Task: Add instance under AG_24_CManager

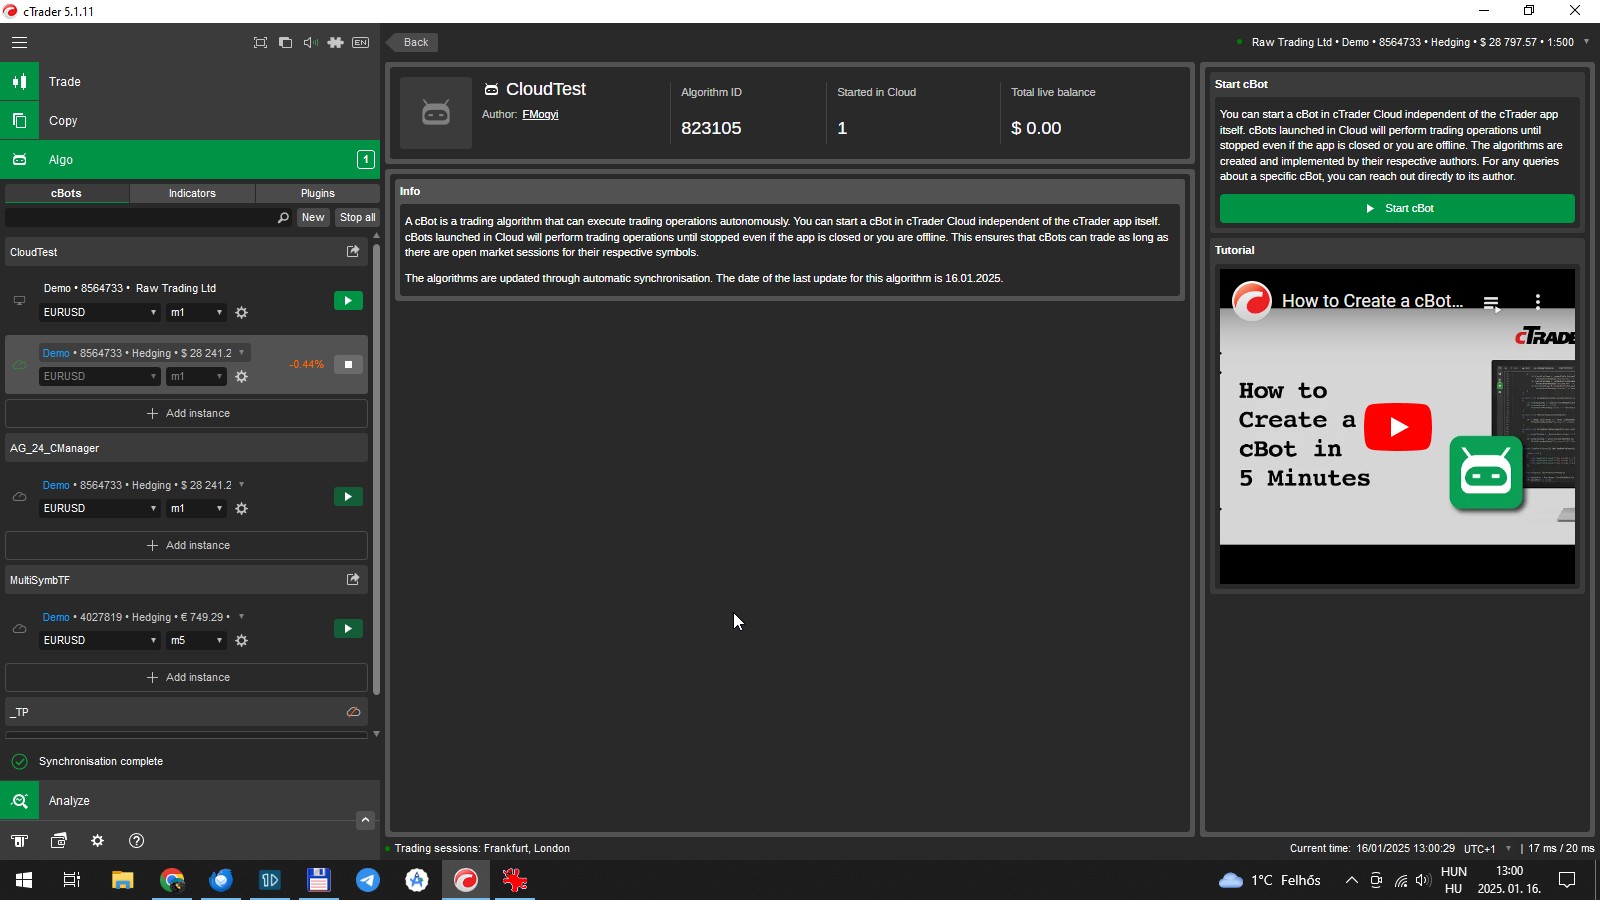Action: coord(186,545)
